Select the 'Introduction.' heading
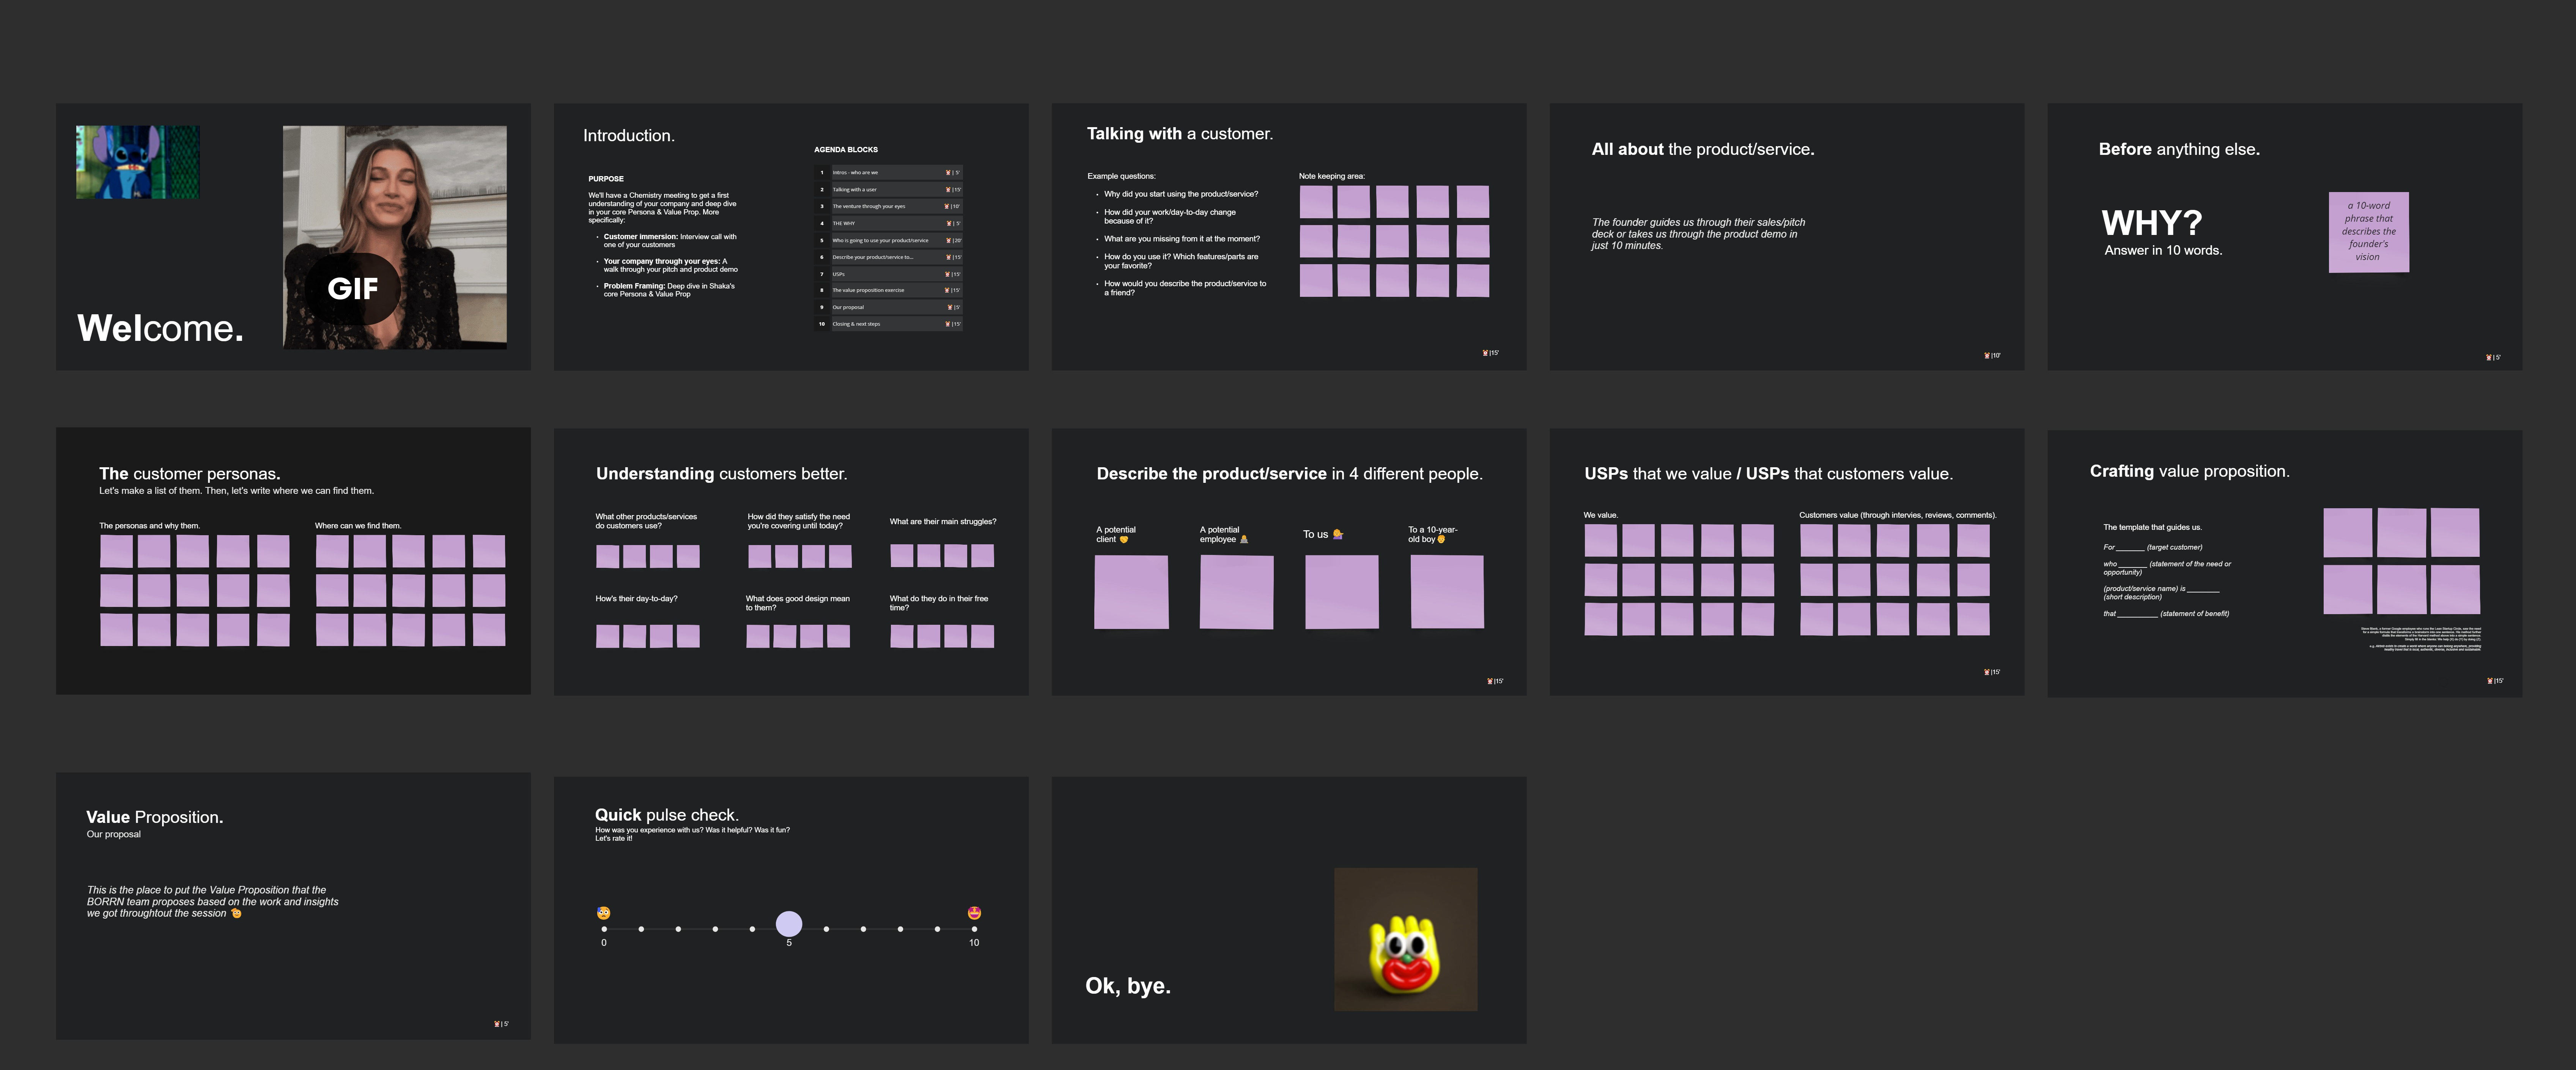 click(629, 135)
